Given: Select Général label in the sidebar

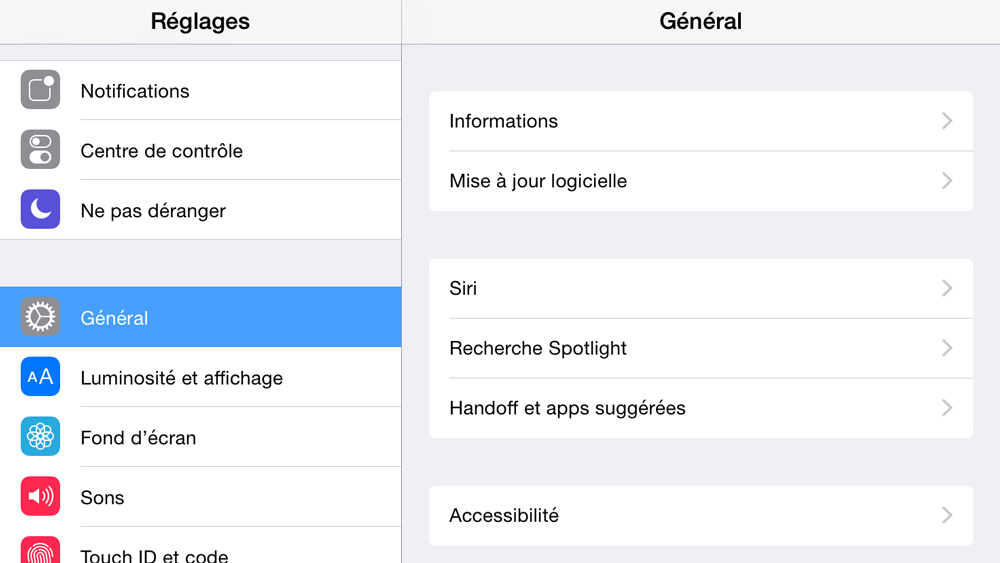Looking at the screenshot, I should (114, 318).
